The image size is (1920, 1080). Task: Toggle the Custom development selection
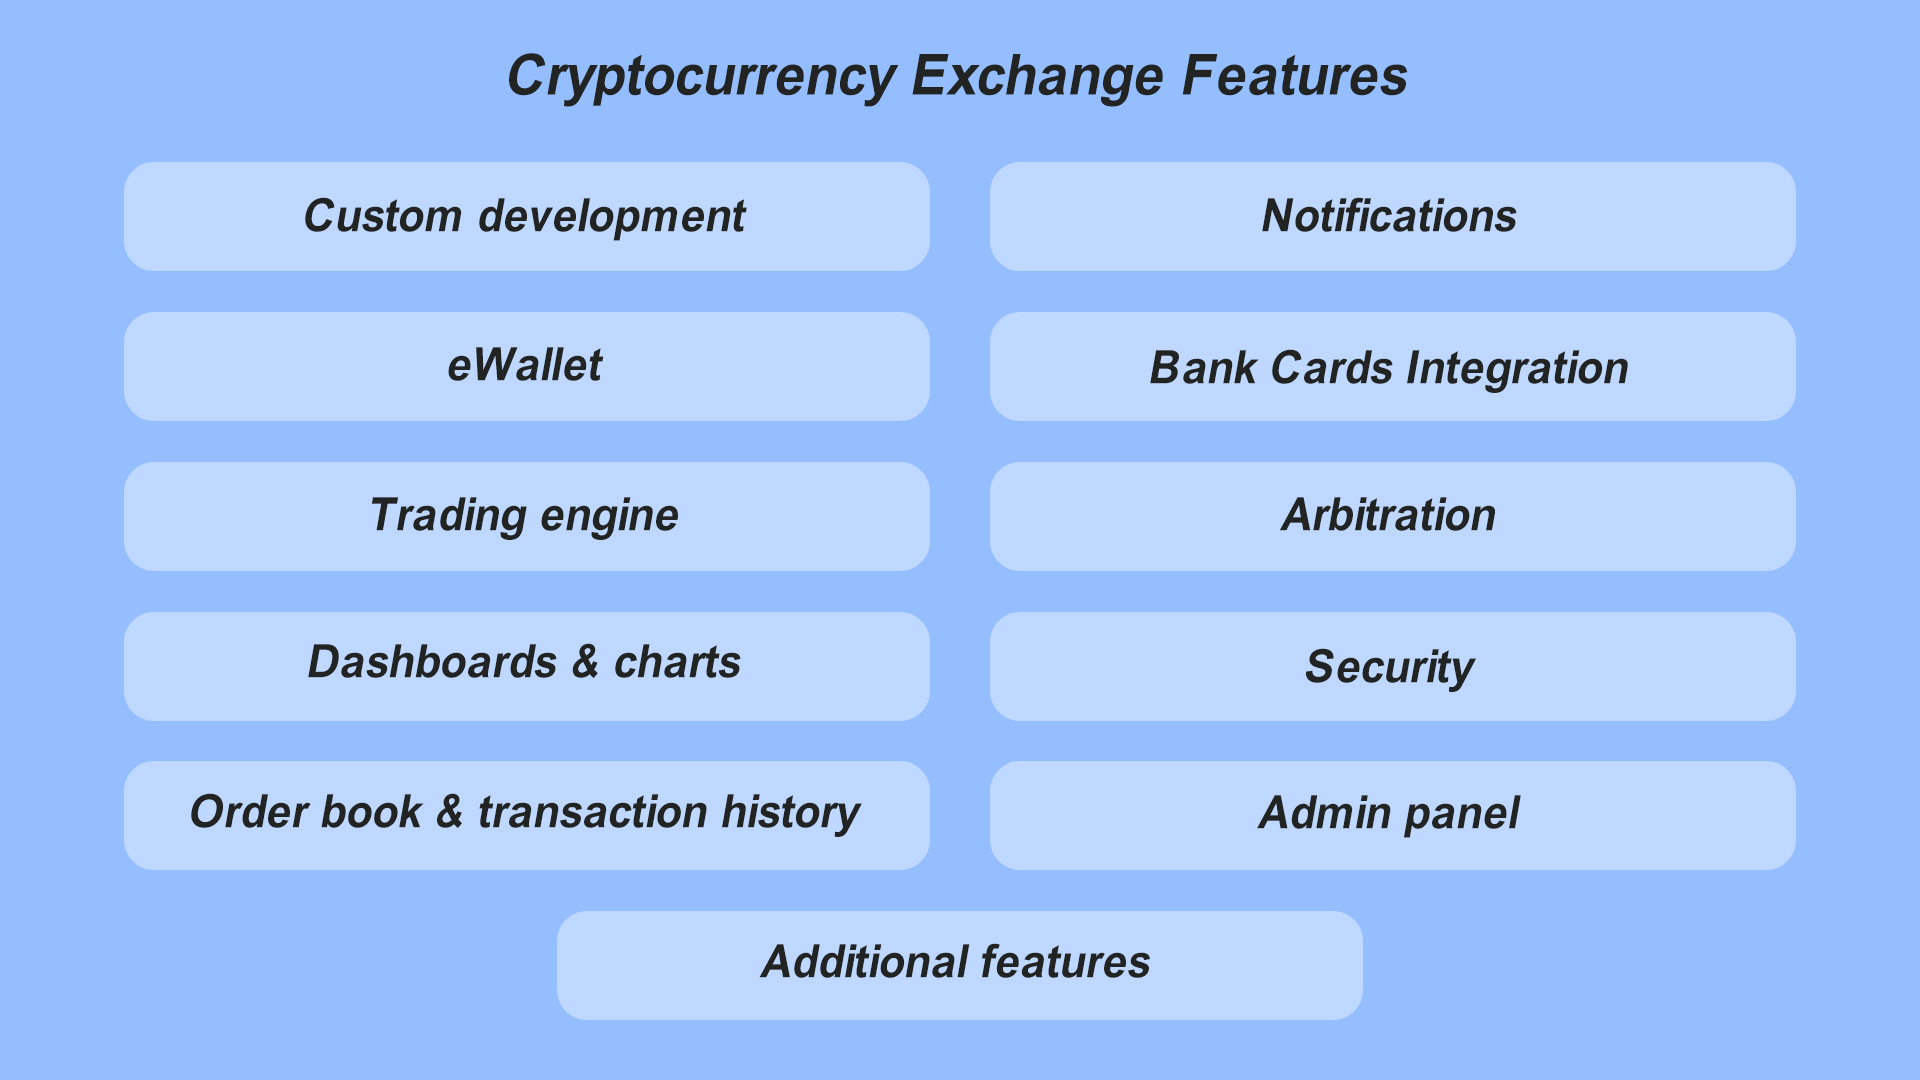tap(524, 215)
